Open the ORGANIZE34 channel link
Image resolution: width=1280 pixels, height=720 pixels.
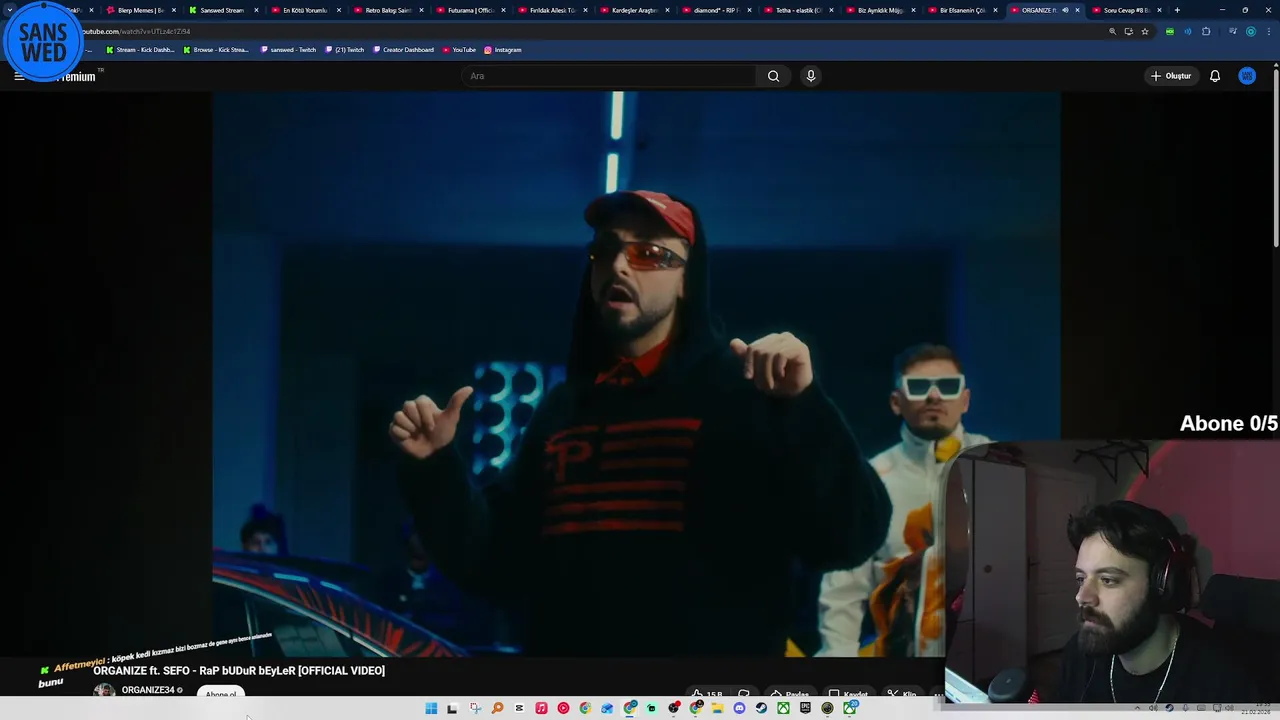[148, 690]
